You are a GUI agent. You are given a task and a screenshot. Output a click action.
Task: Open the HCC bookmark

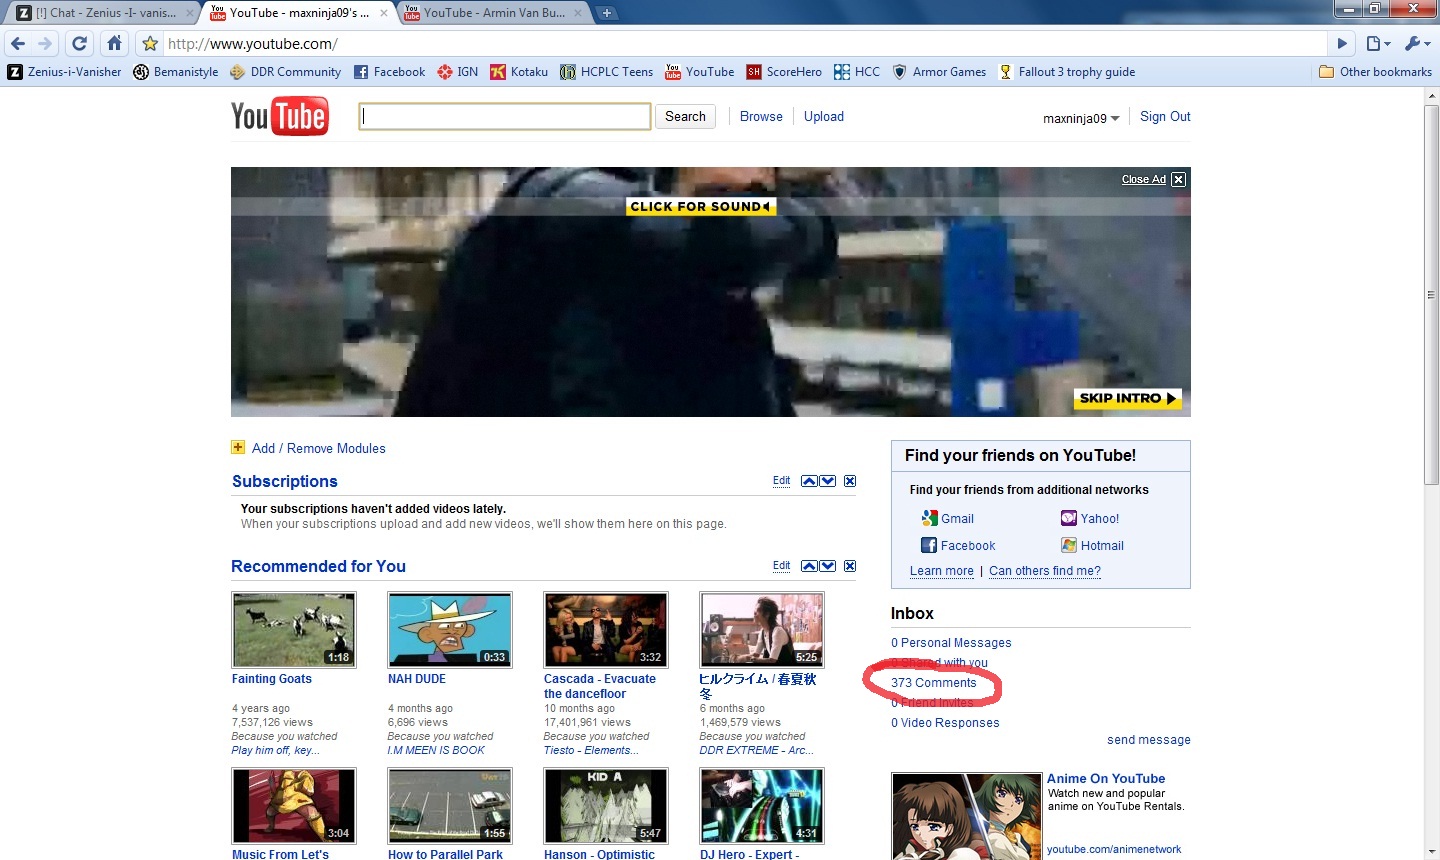coord(857,72)
